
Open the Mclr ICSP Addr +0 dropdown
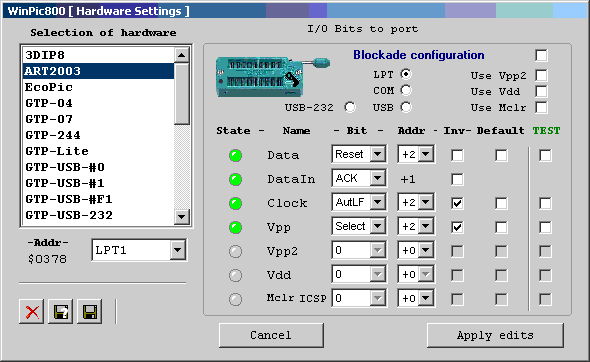426,298
